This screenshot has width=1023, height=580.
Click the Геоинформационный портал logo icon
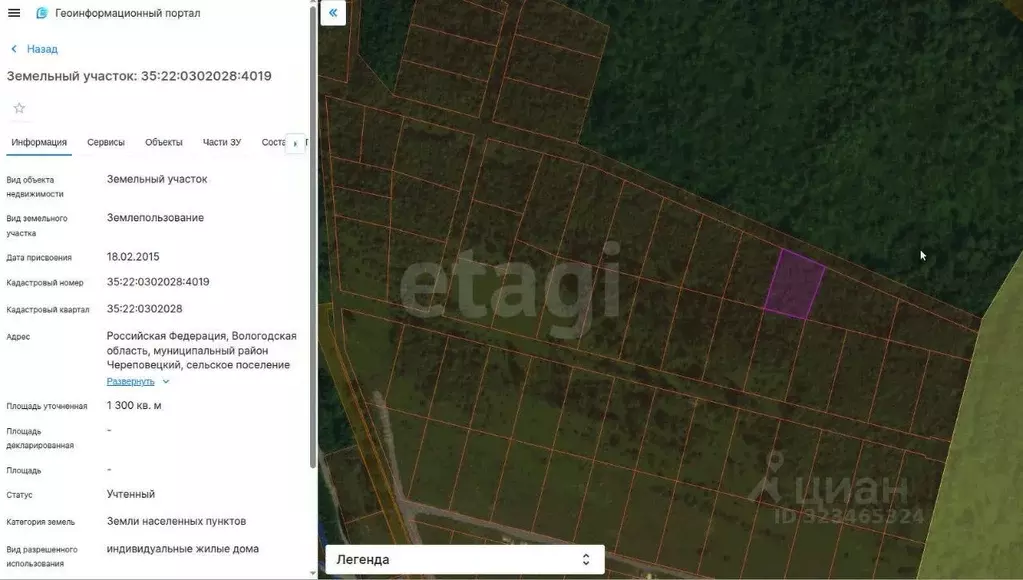[x=41, y=13]
